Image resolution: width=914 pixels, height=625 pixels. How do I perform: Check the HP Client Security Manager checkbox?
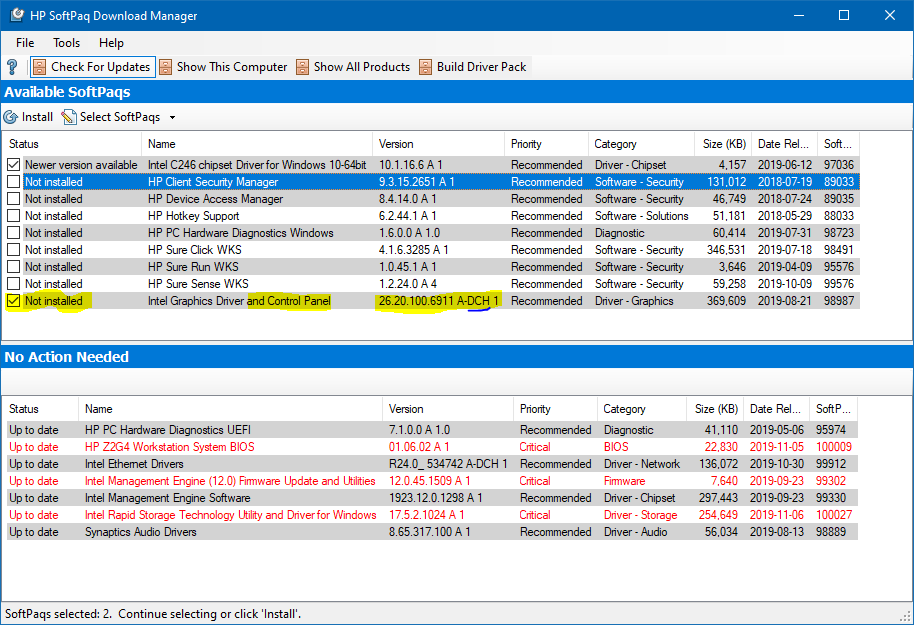pos(14,181)
